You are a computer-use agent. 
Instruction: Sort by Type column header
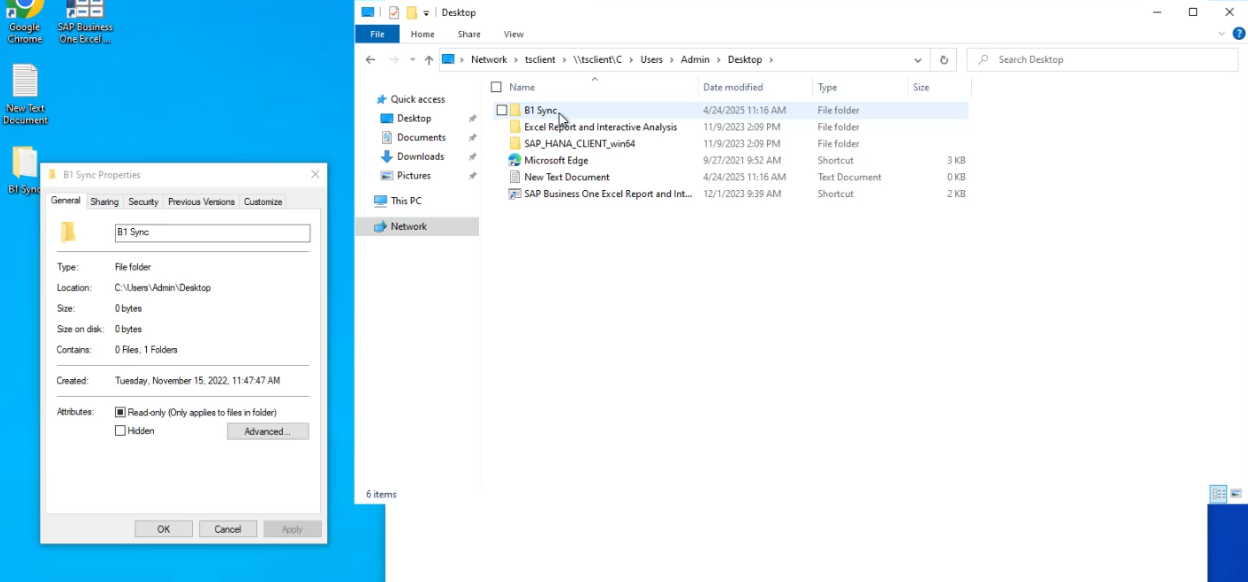tap(827, 87)
